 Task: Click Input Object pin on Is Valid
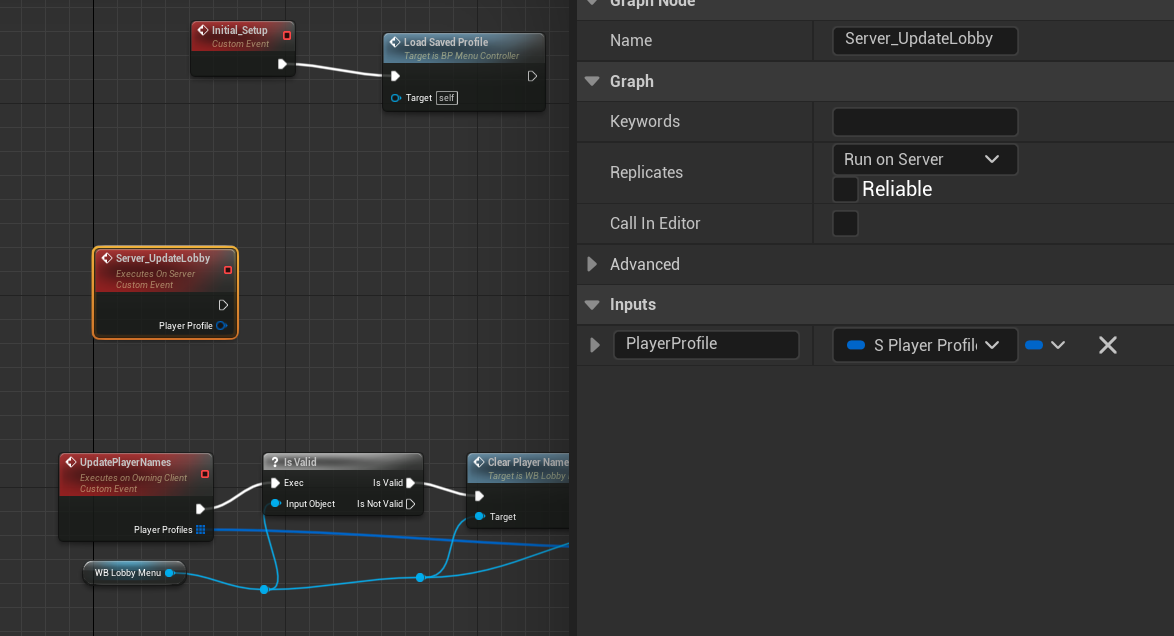pos(276,503)
